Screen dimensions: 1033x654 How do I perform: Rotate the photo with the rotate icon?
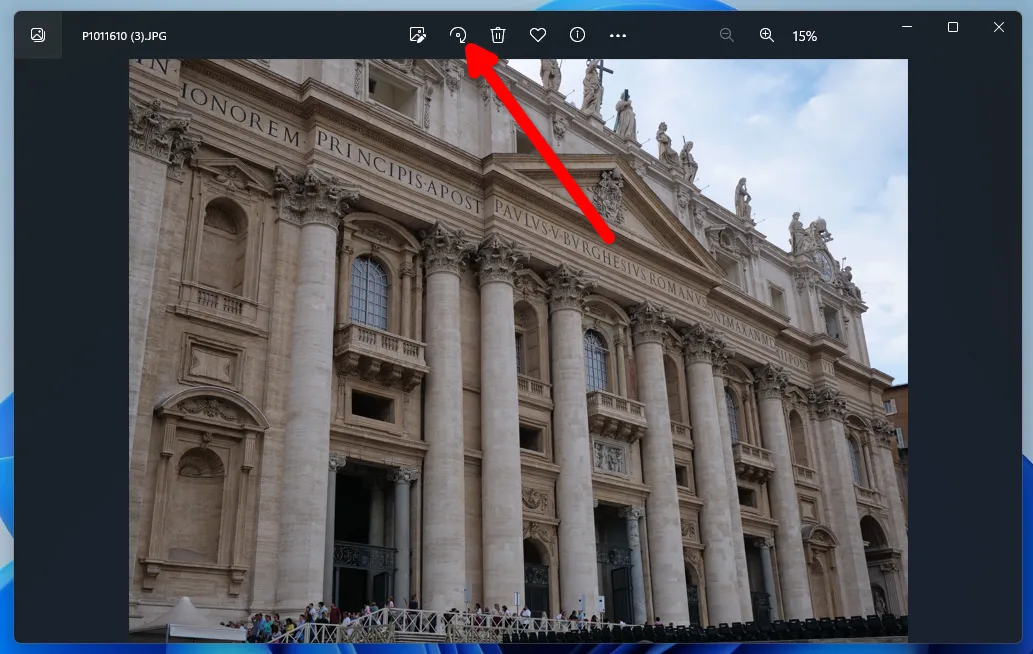click(458, 35)
